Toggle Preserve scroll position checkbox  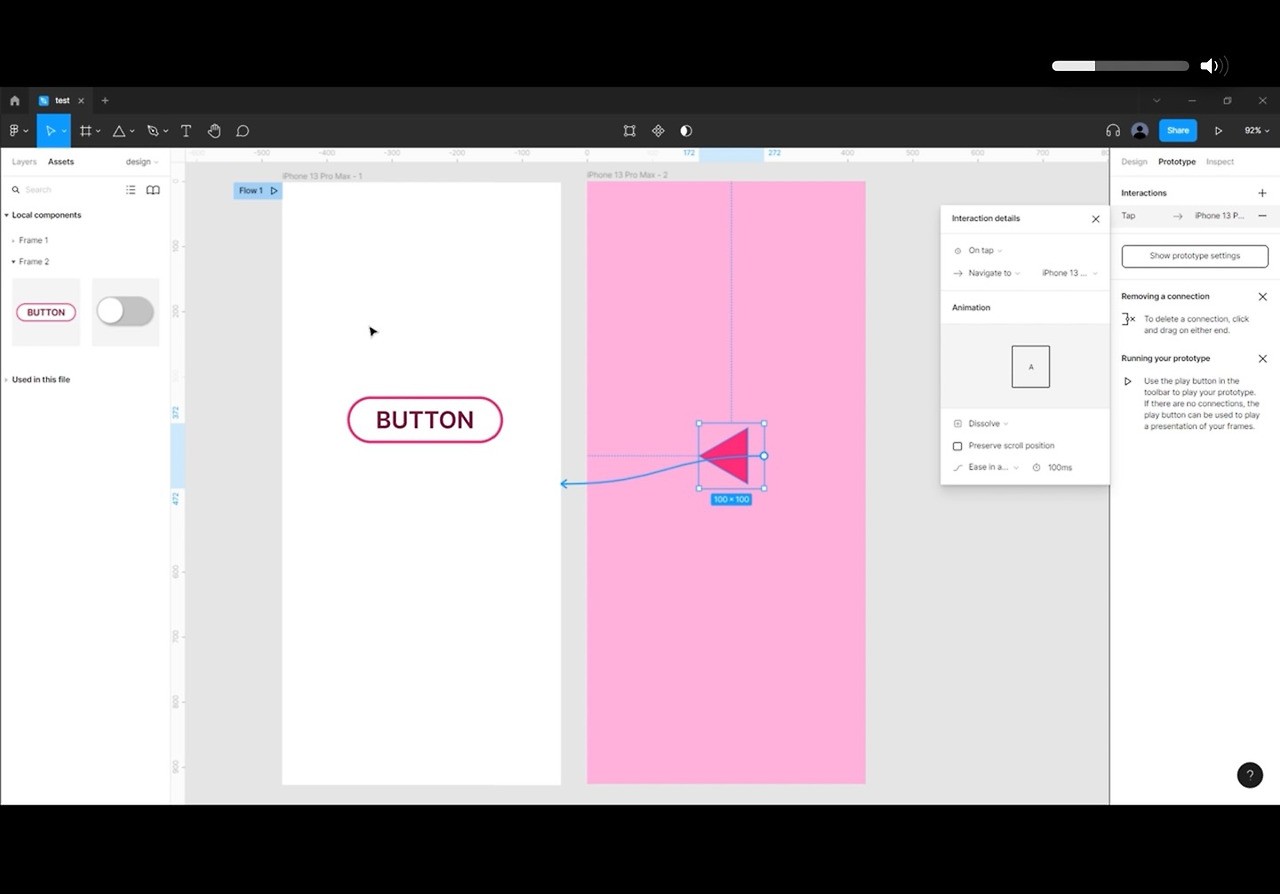tap(957, 446)
